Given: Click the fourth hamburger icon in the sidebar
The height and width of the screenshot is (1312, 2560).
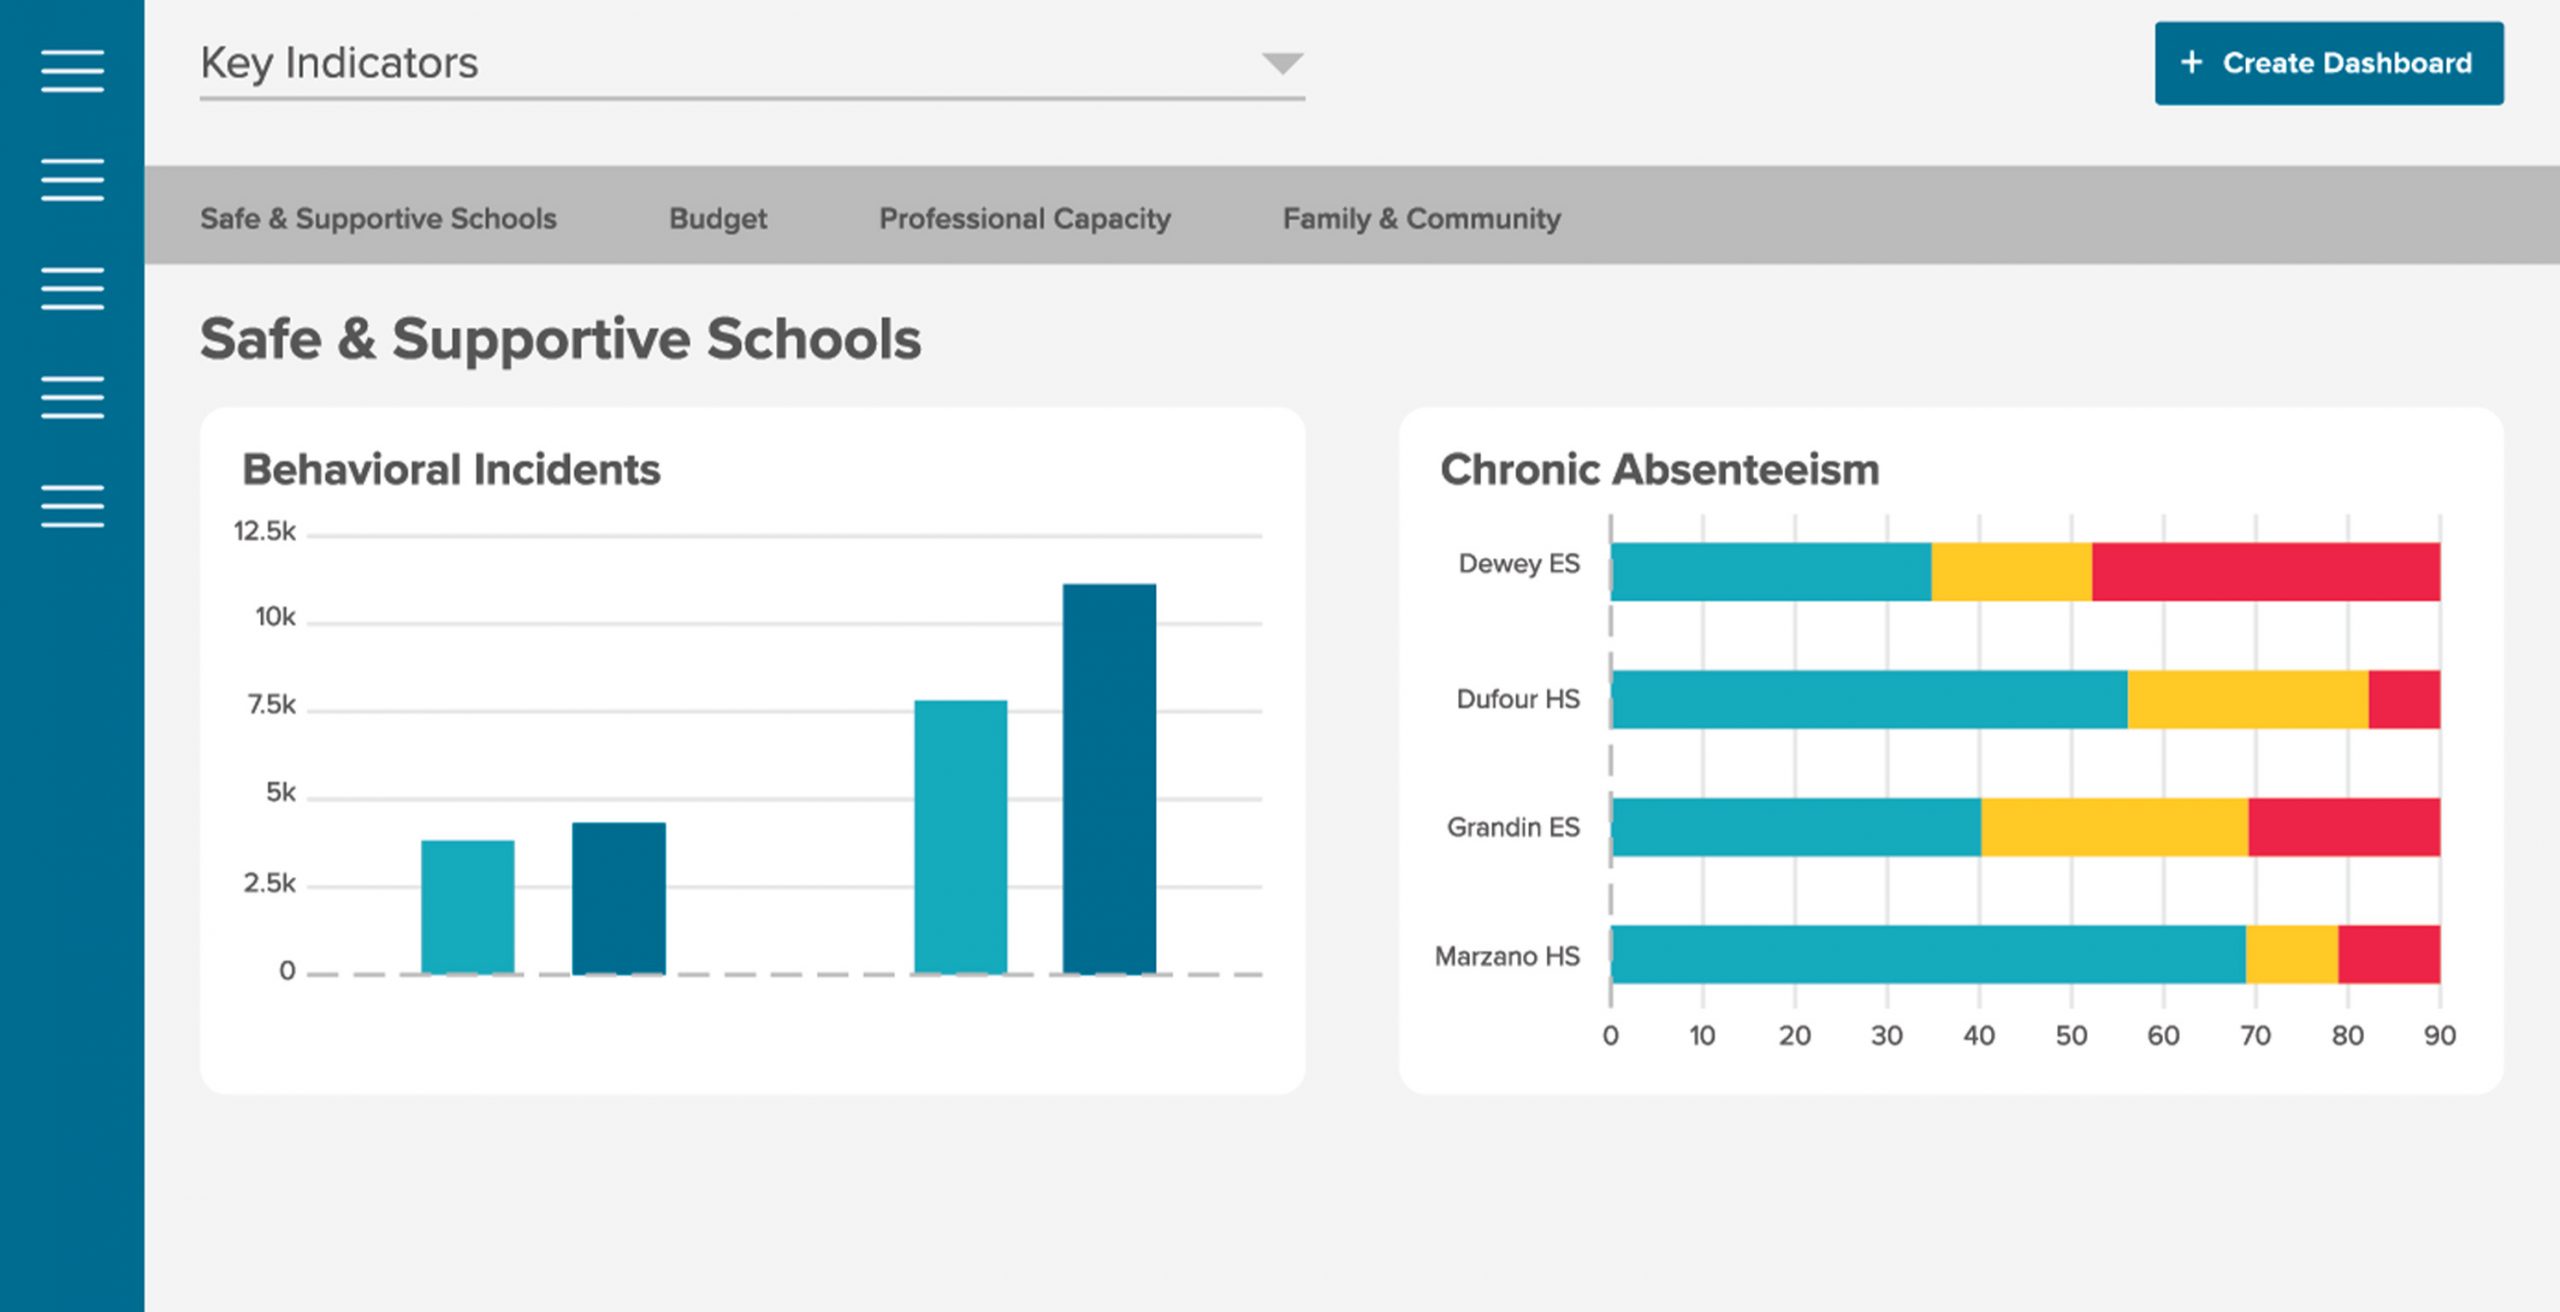Looking at the screenshot, I should [x=72, y=398].
